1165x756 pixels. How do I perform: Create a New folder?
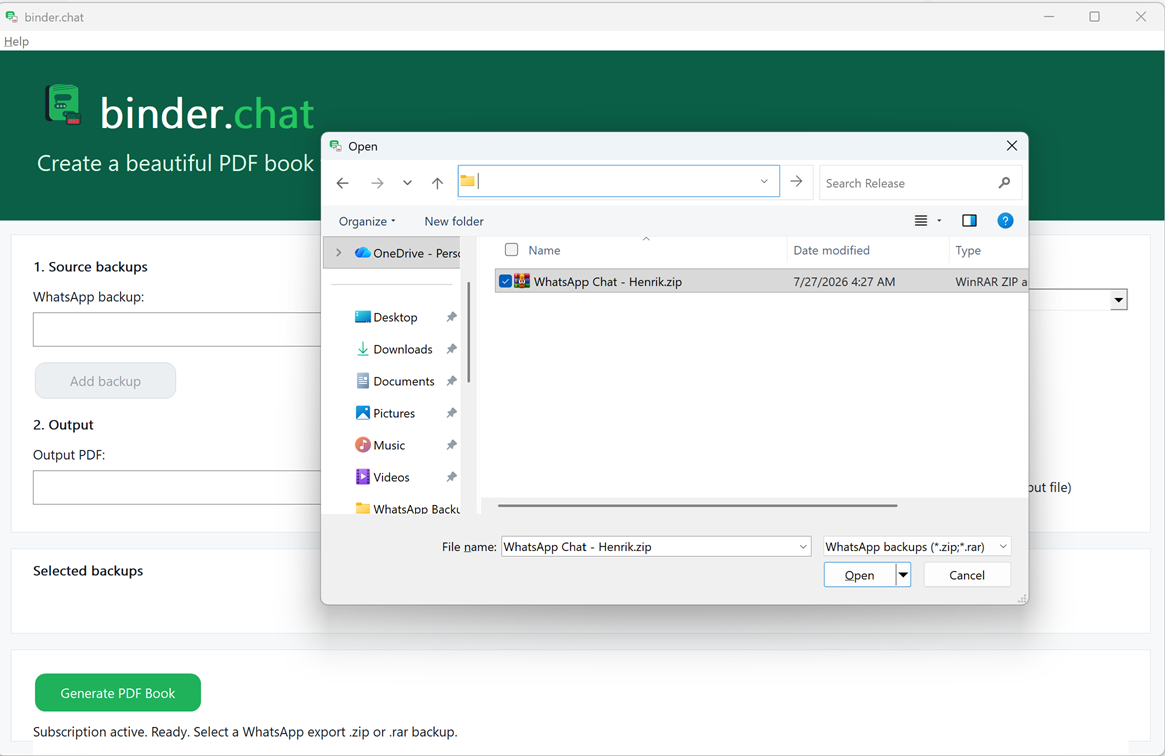[454, 221]
